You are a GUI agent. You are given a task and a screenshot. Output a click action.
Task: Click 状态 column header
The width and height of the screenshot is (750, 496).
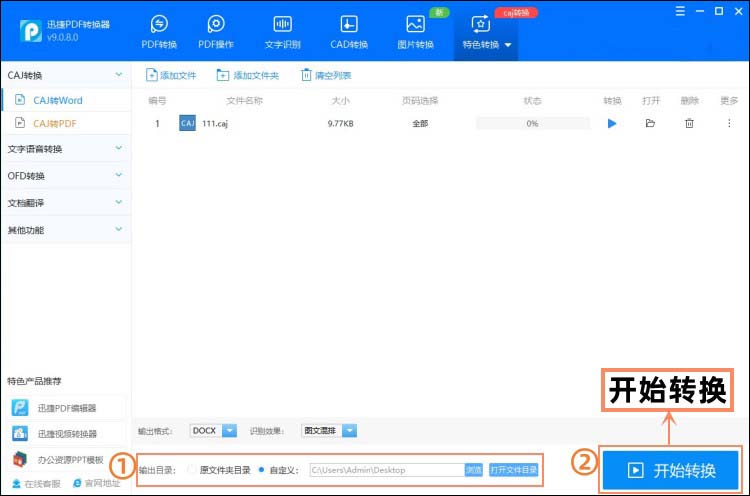pos(532,100)
